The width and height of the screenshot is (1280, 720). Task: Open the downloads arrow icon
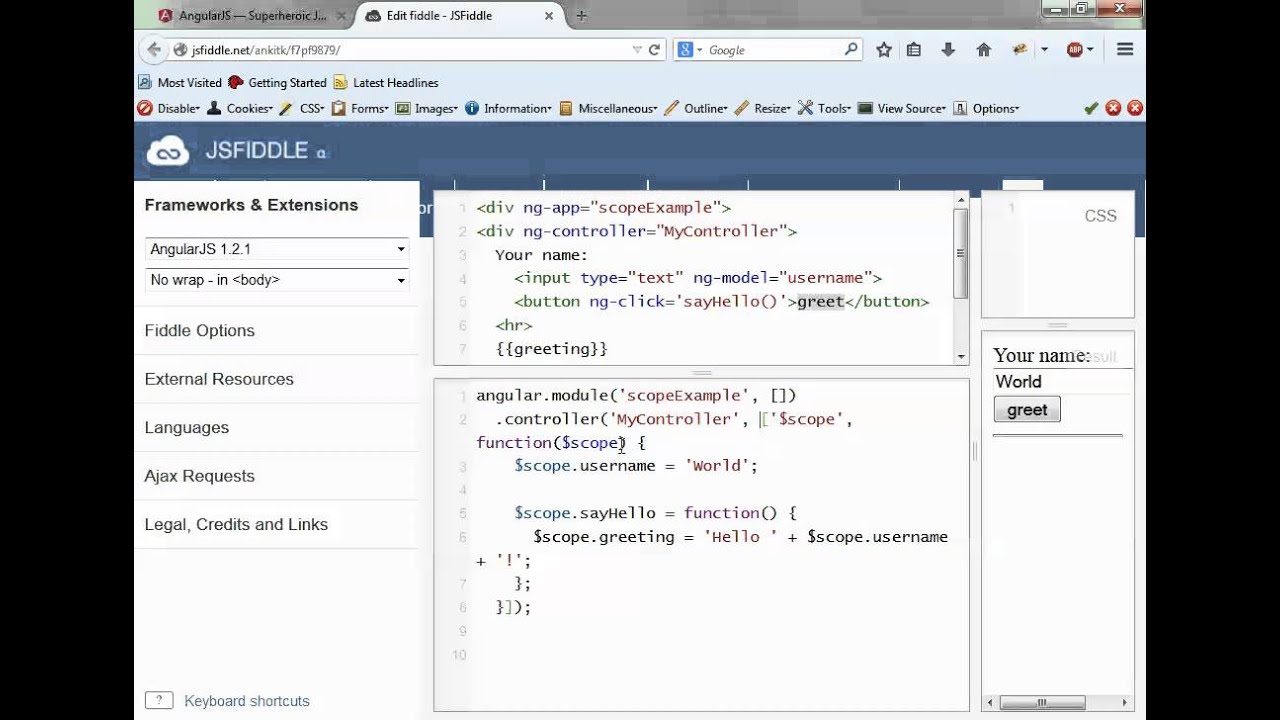948,49
